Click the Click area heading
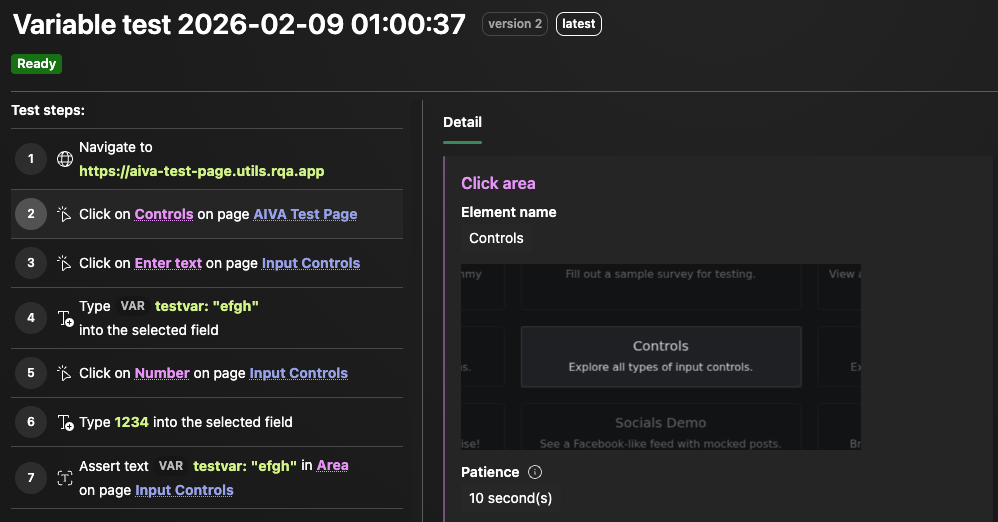Viewport: 998px width, 522px height. pyautogui.click(x=498, y=183)
